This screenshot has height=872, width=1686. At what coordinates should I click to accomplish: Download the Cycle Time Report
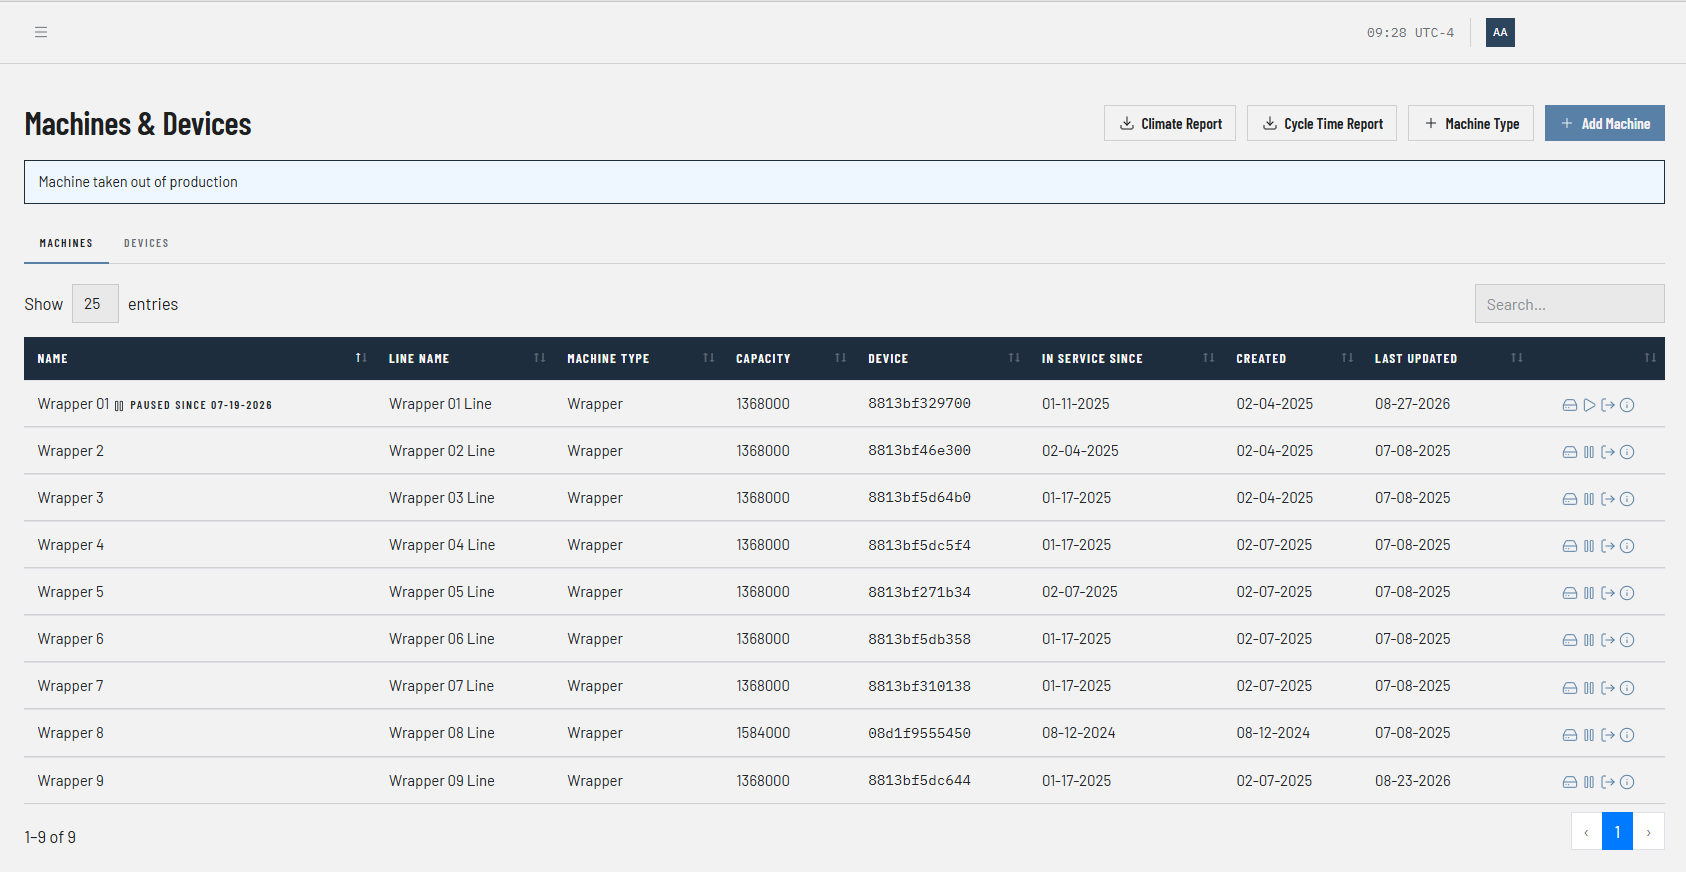click(1322, 123)
